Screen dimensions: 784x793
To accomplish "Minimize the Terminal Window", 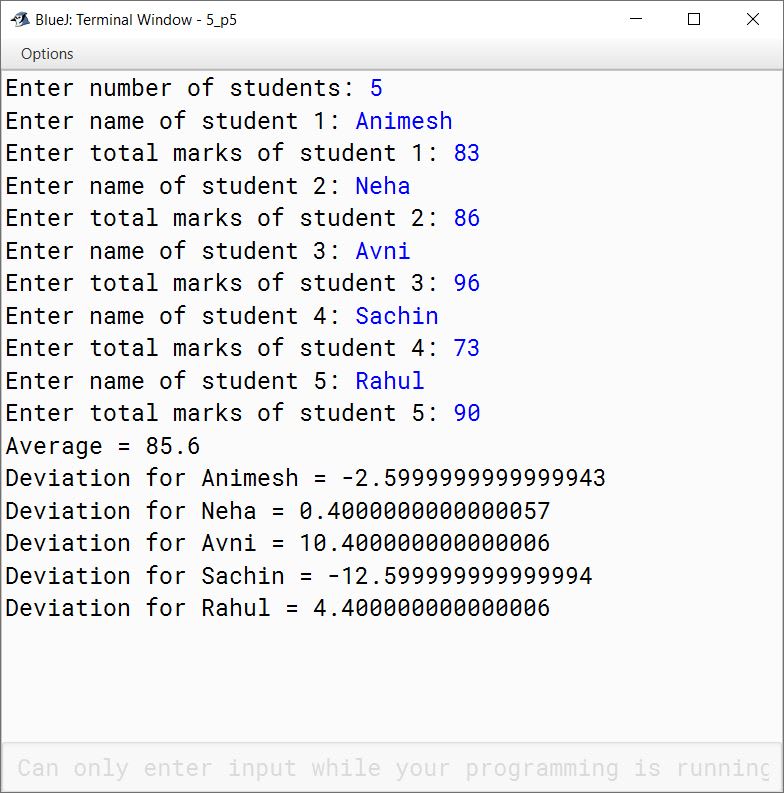I will (636, 19).
